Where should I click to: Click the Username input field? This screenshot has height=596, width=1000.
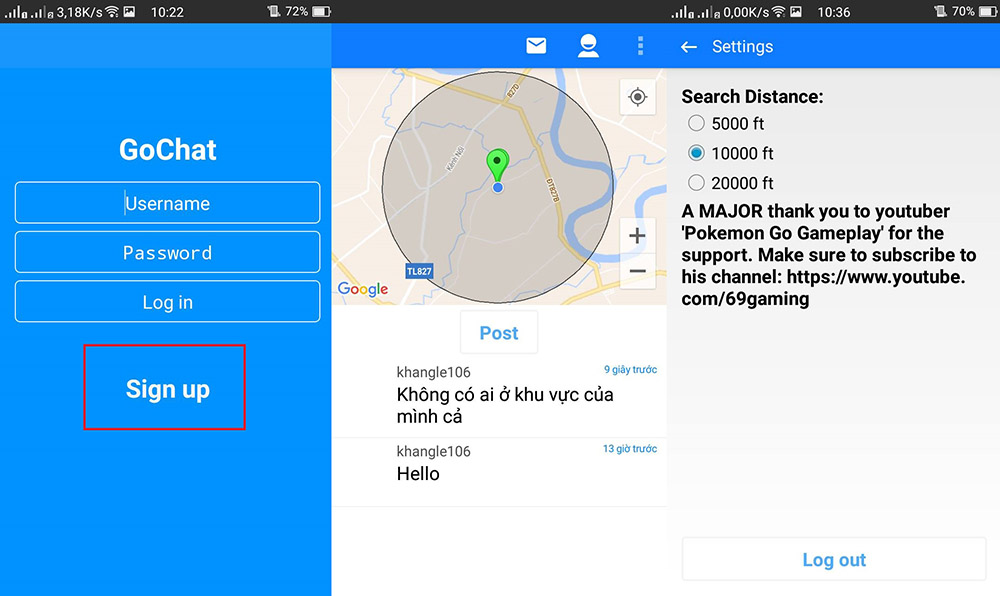[168, 203]
